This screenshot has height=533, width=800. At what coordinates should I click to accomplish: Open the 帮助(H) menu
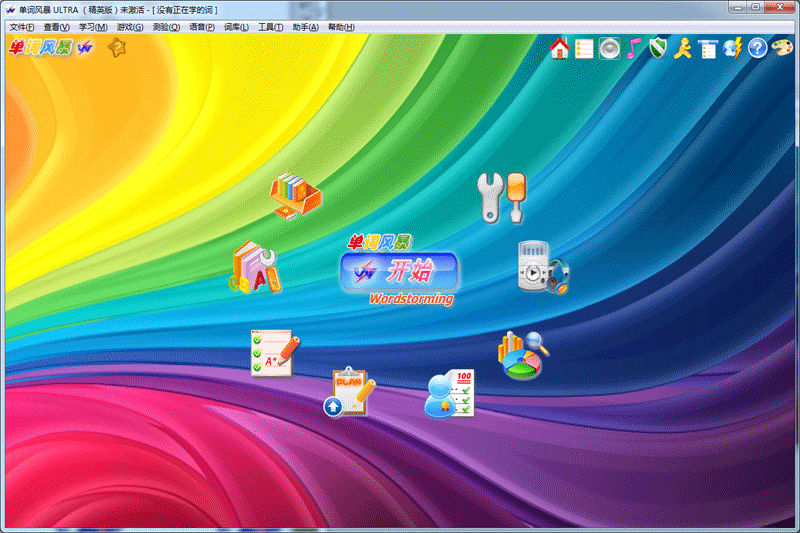tap(341, 27)
